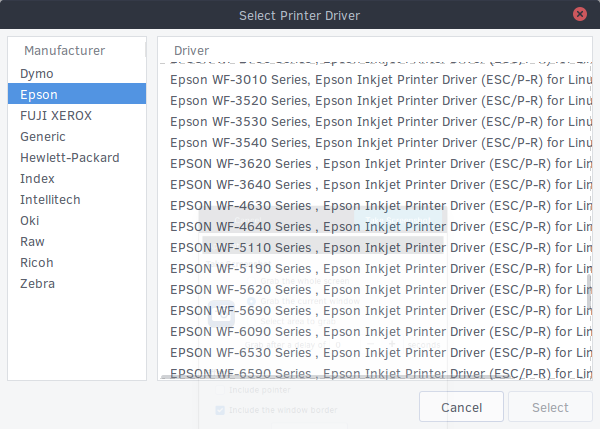Close the Select Printer Driver dialog
The height and width of the screenshot is (429, 600).
[x=580, y=14]
